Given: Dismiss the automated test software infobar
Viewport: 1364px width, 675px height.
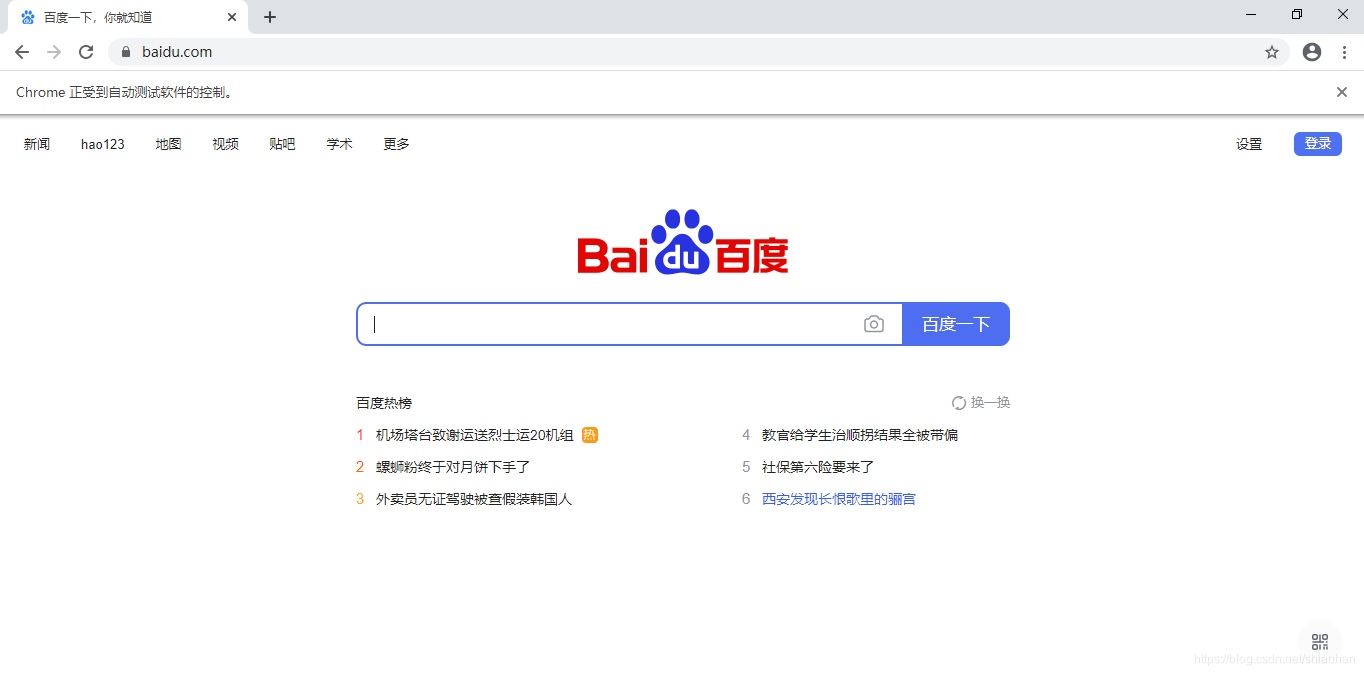Looking at the screenshot, I should point(1342,92).
